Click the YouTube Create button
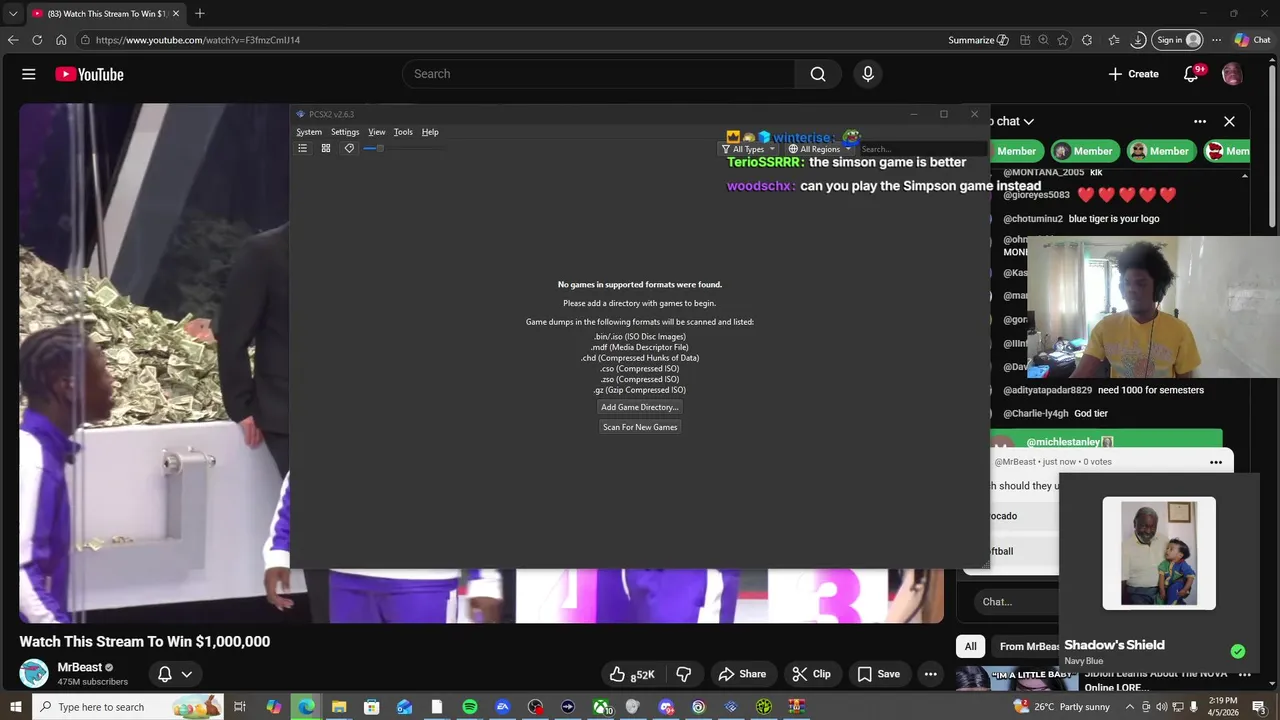The width and height of the screenshot is (1280, 720). [1133, 74]
